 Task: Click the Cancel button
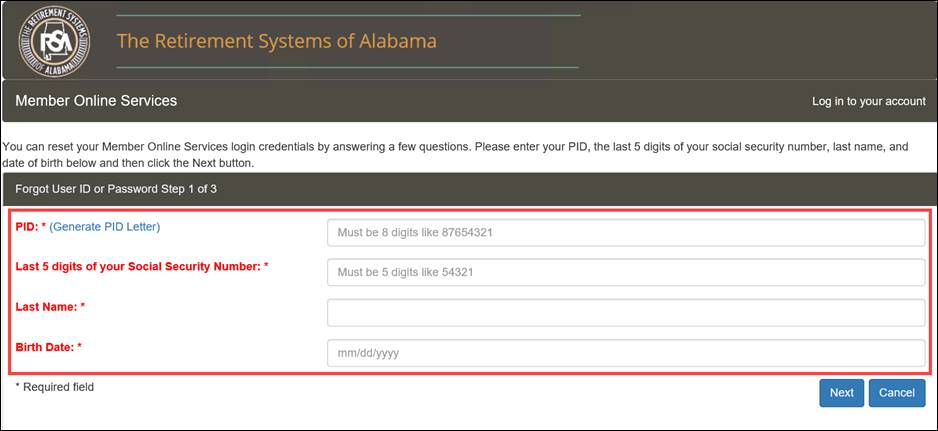897,393
